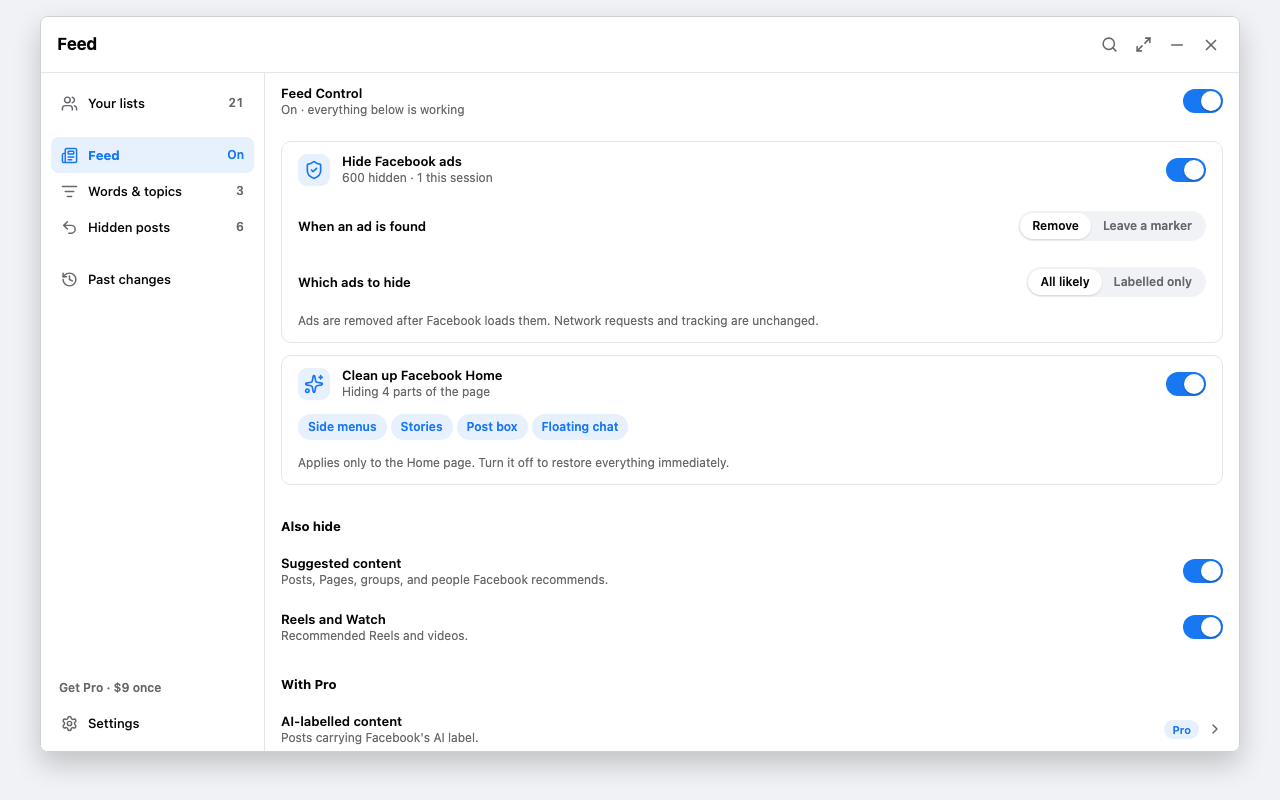Screen dimensions: 1280x800
Task: Click the Feed title in the header
Action: click(x=77, y=44)
